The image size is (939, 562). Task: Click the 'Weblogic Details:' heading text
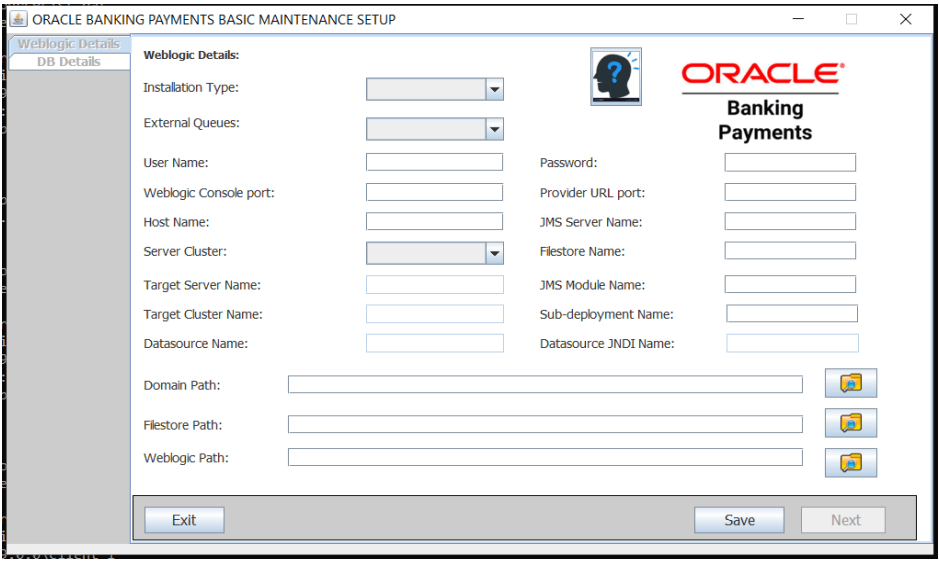click(192, 55)
